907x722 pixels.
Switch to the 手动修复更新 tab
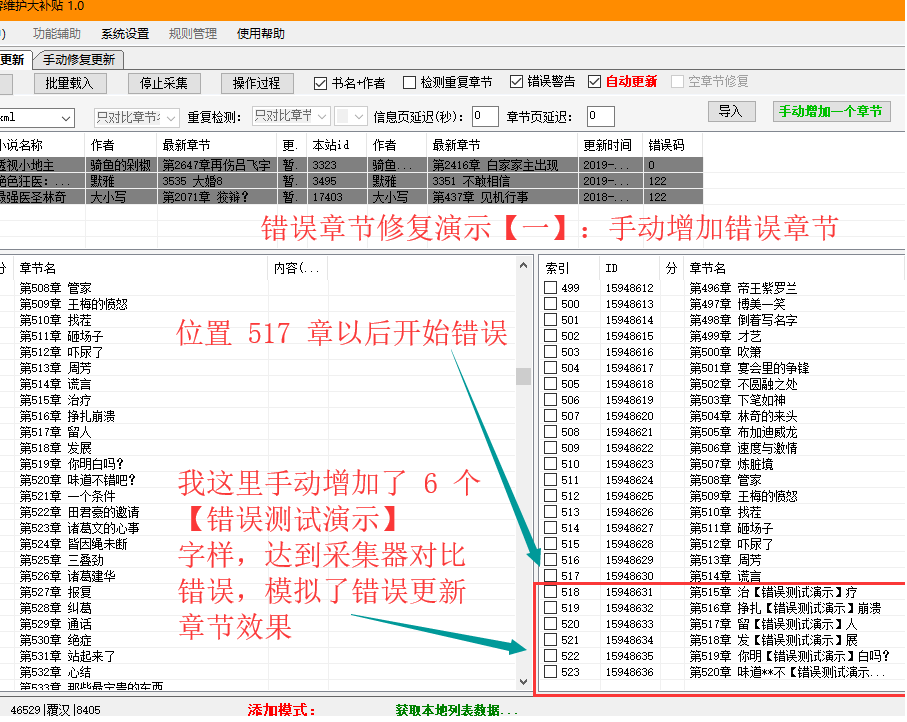78,59
